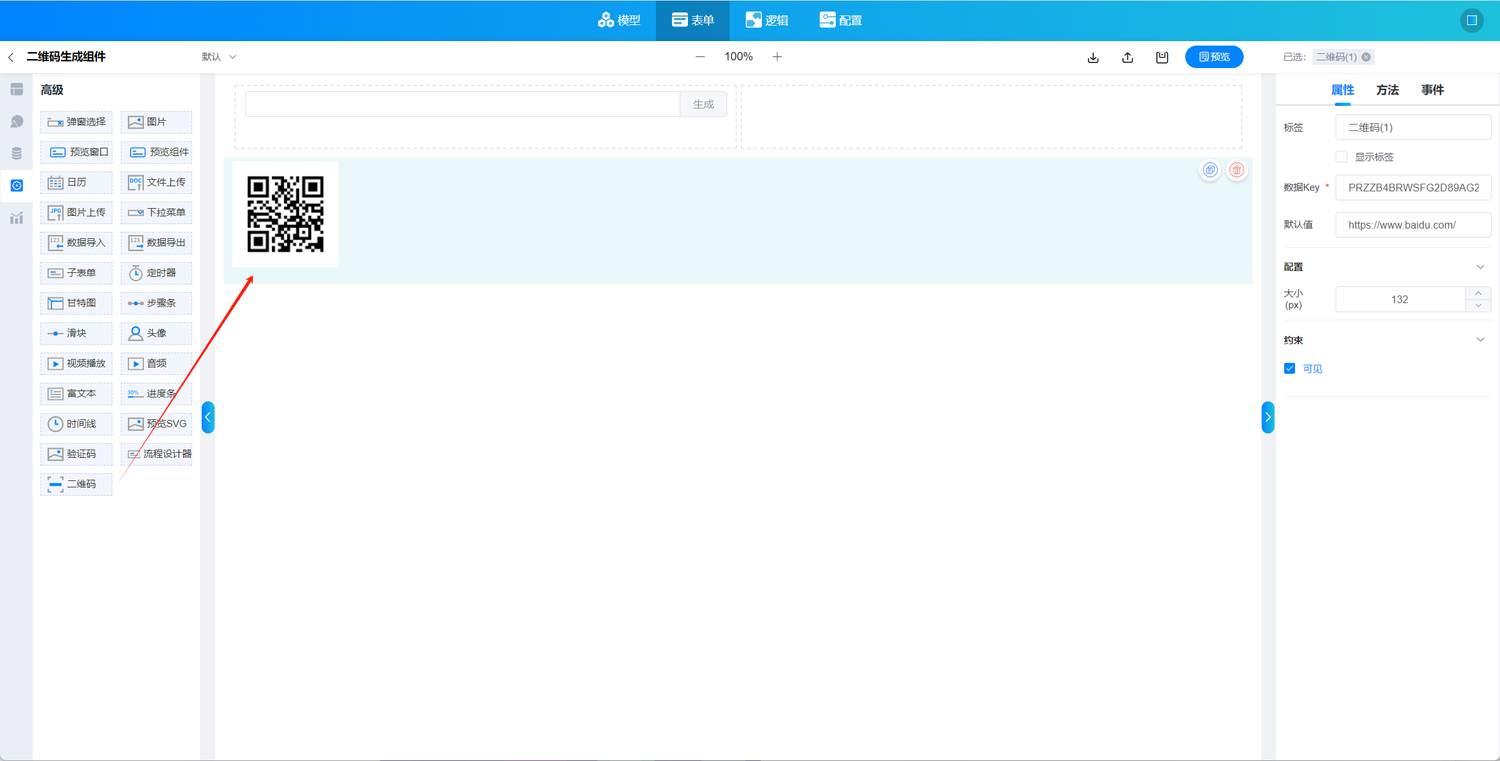Screen dimensions: 1500x761
Task: Switch to the 逻辑 top tab
Action: click(767, 20)
